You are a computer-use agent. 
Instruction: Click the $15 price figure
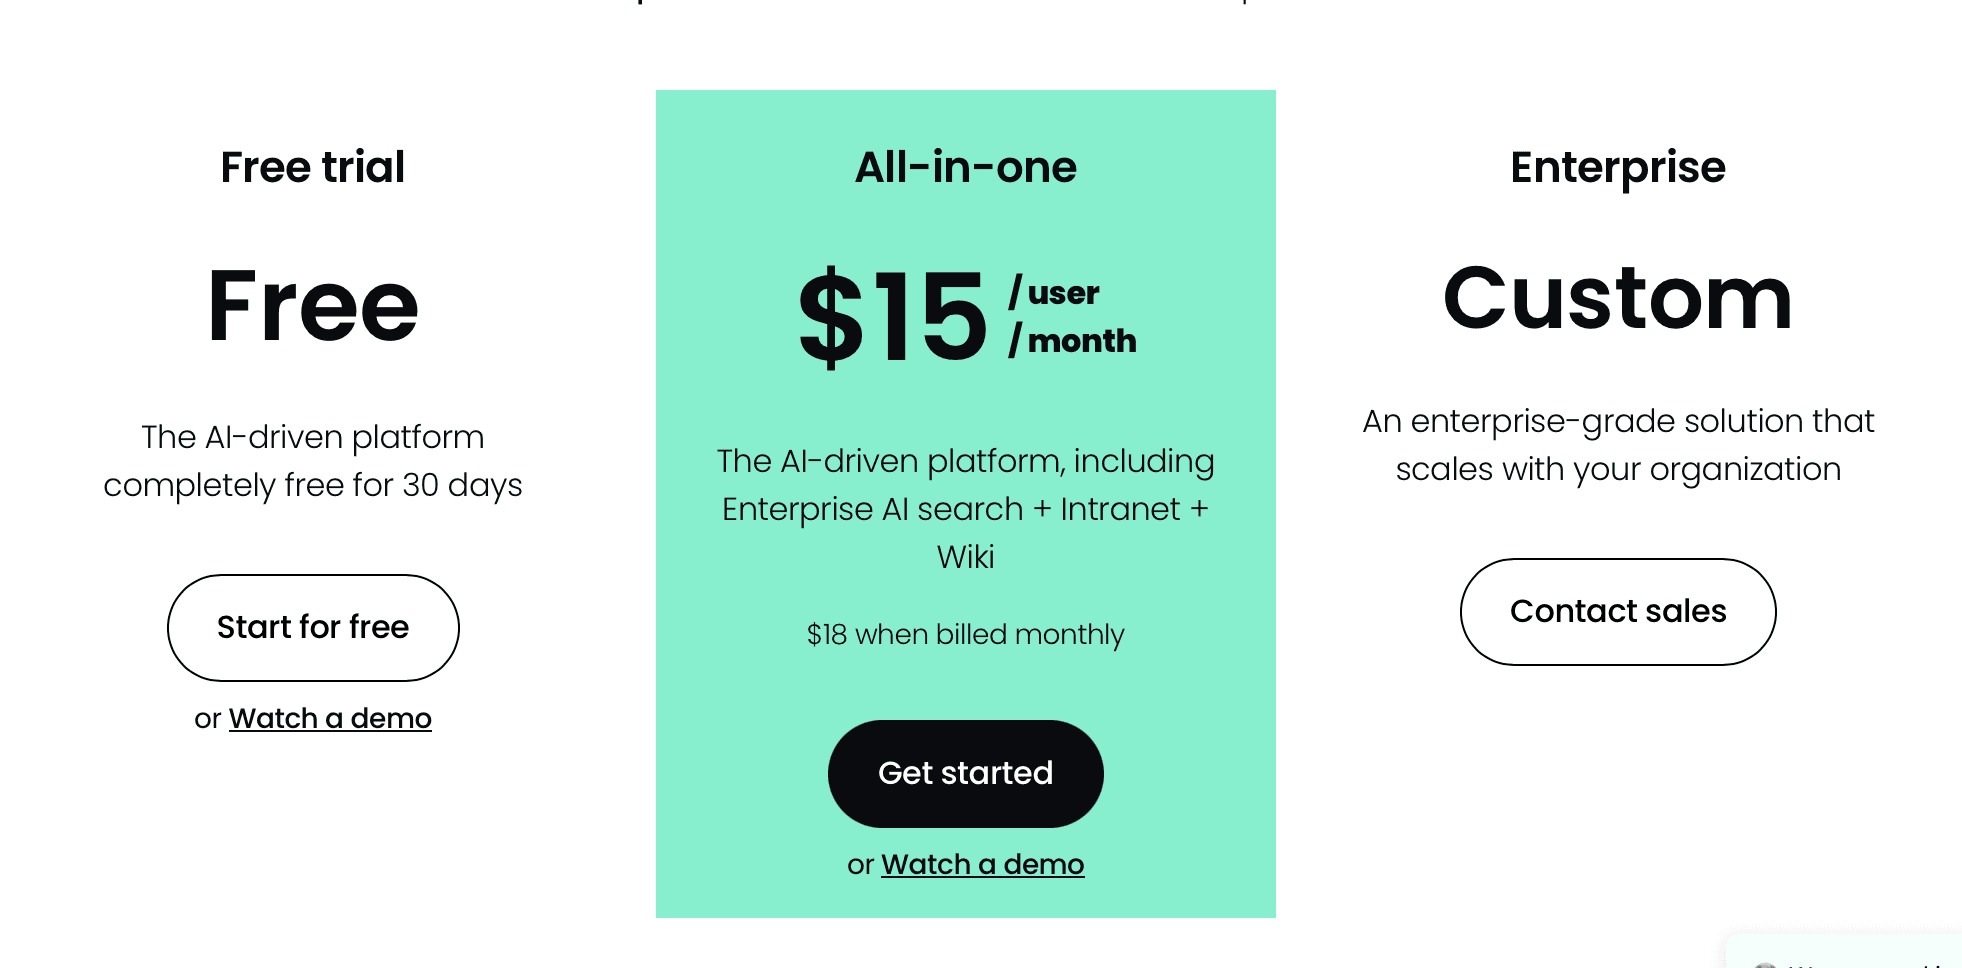point(893,317)
